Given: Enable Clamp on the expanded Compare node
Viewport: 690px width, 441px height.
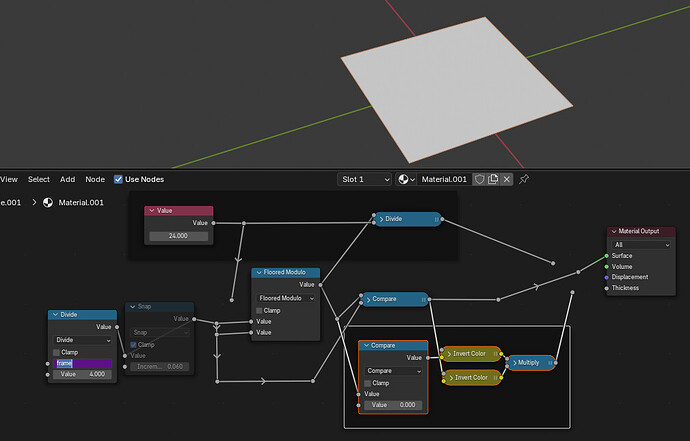Looking at the screenshot, I should click(x=368, y=383).
